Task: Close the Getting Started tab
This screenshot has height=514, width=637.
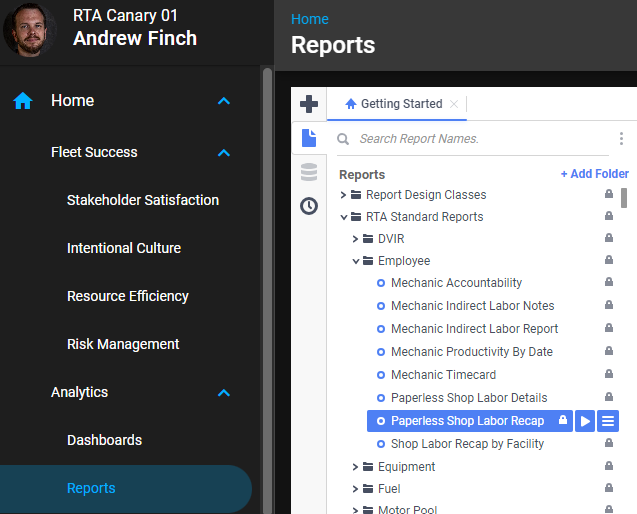Action: click(454, 104)
